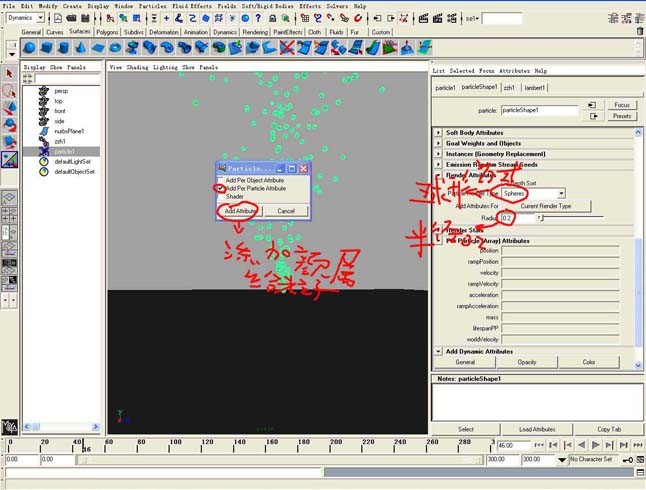Click the four view layout icon
This screenshot has height=490, width=646.
click(x=9, y=215)
